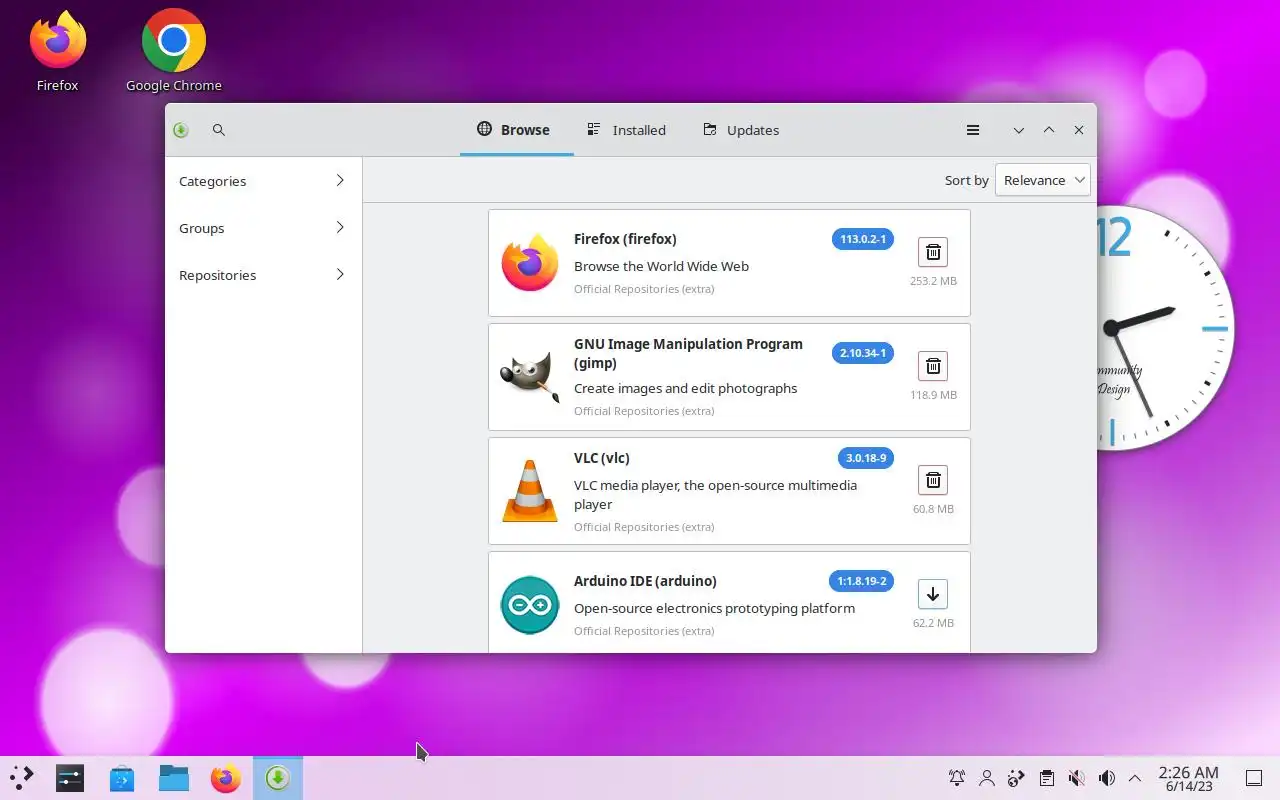Remove GIMP using its trash button

point(933,366)
